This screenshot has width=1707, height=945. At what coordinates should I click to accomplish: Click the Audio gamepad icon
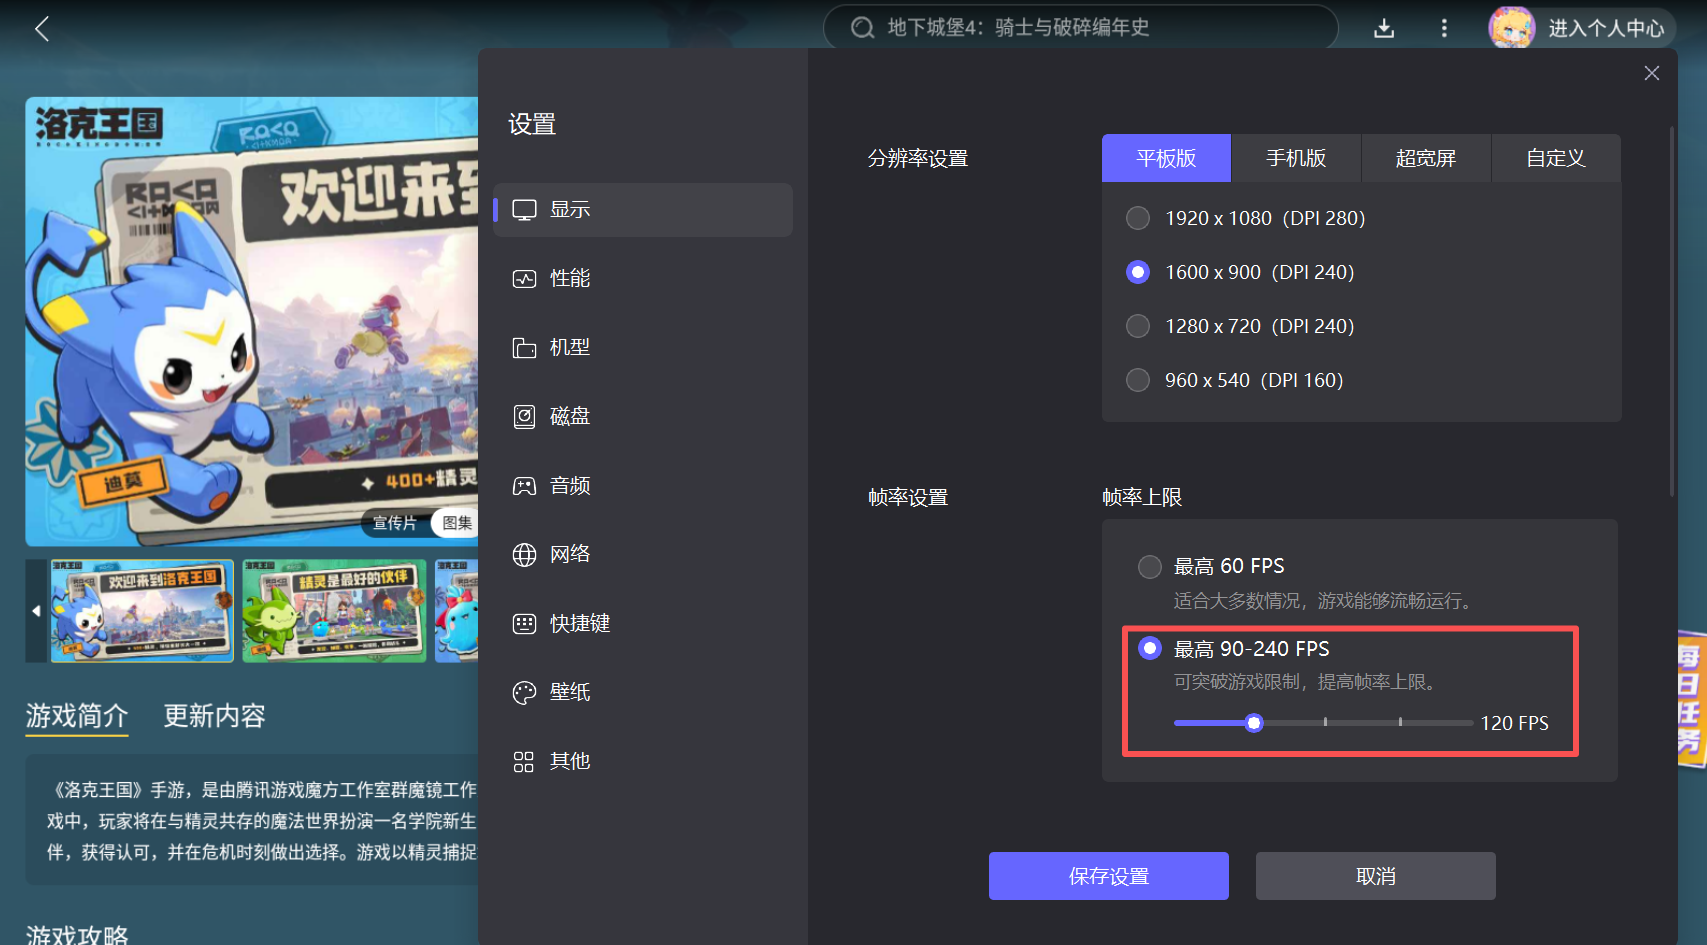click(x=525, y=486)
